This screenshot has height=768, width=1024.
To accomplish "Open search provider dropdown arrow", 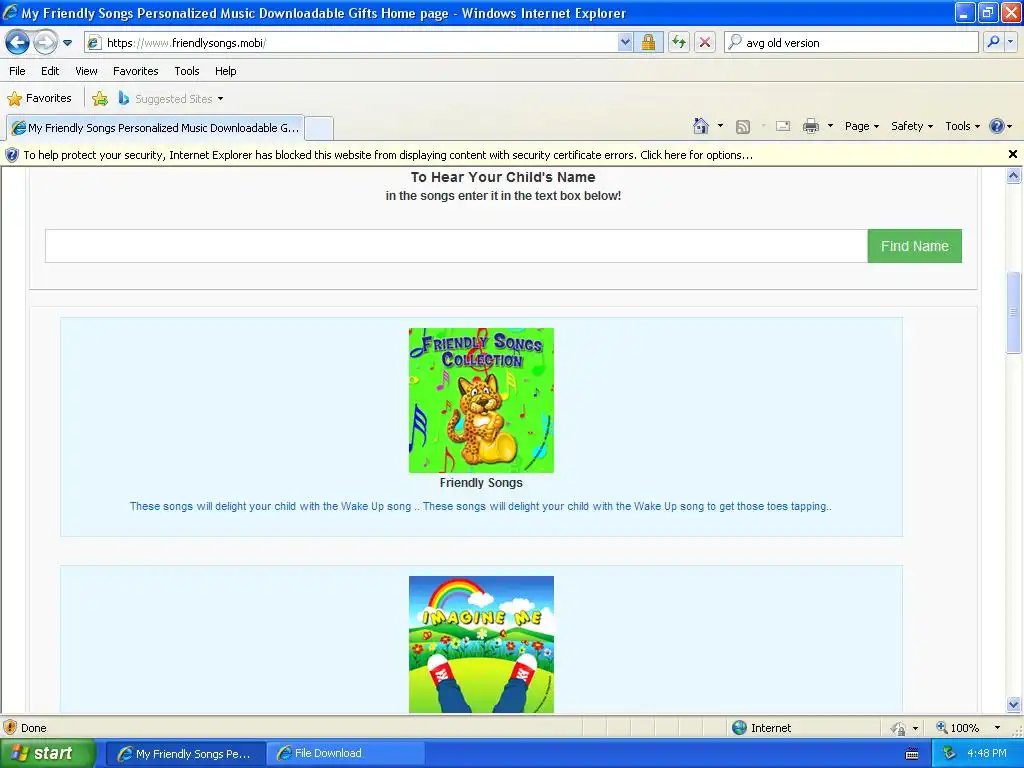I will point(1010,42).
